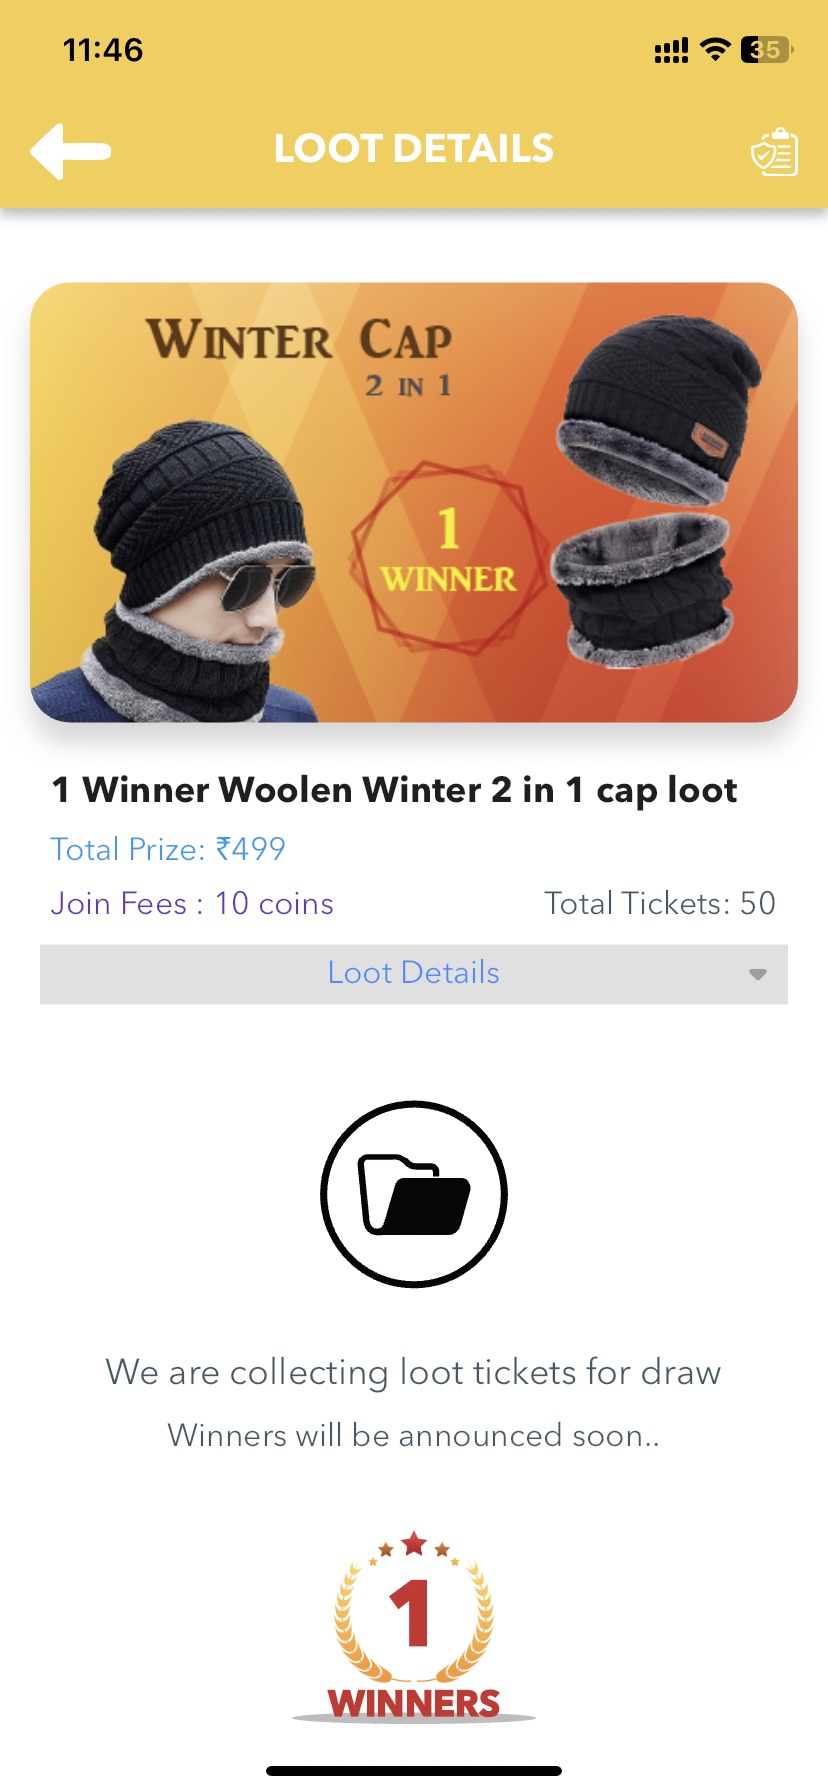Tap the battery indicator icon

[x=767, y=49]
